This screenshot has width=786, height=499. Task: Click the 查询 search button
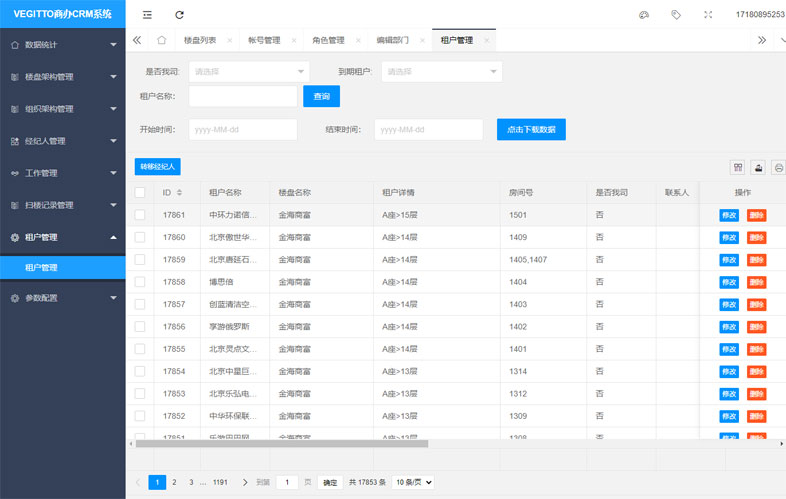point(321,96)
